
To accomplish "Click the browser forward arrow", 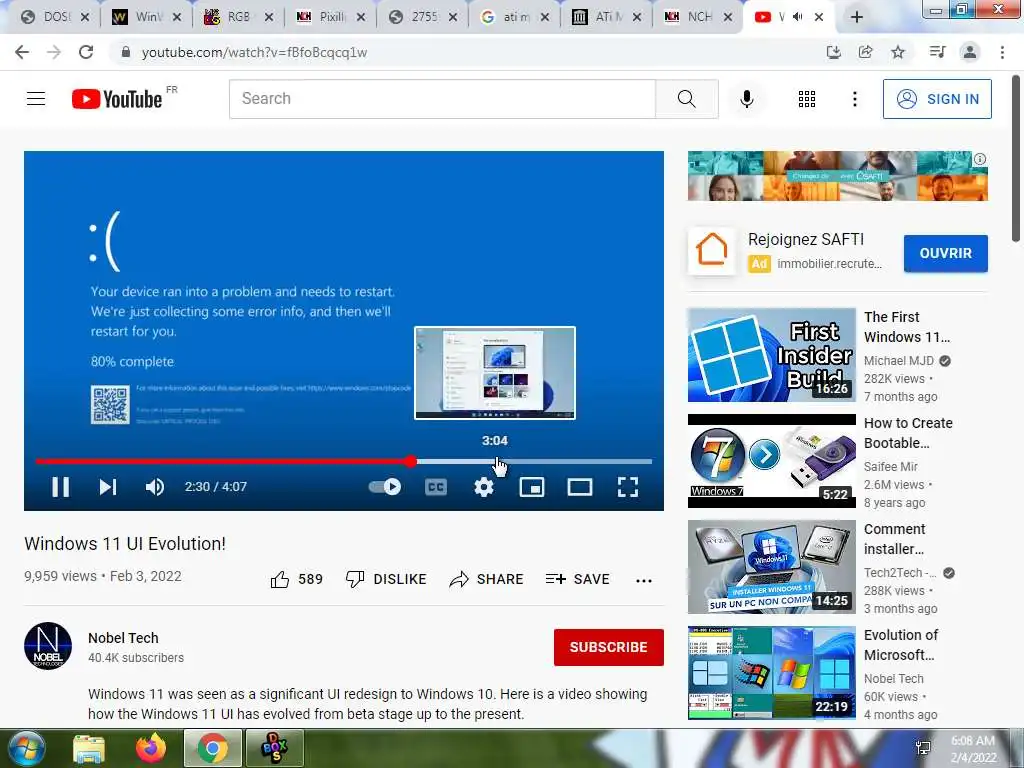I will [x=54, y=52].
